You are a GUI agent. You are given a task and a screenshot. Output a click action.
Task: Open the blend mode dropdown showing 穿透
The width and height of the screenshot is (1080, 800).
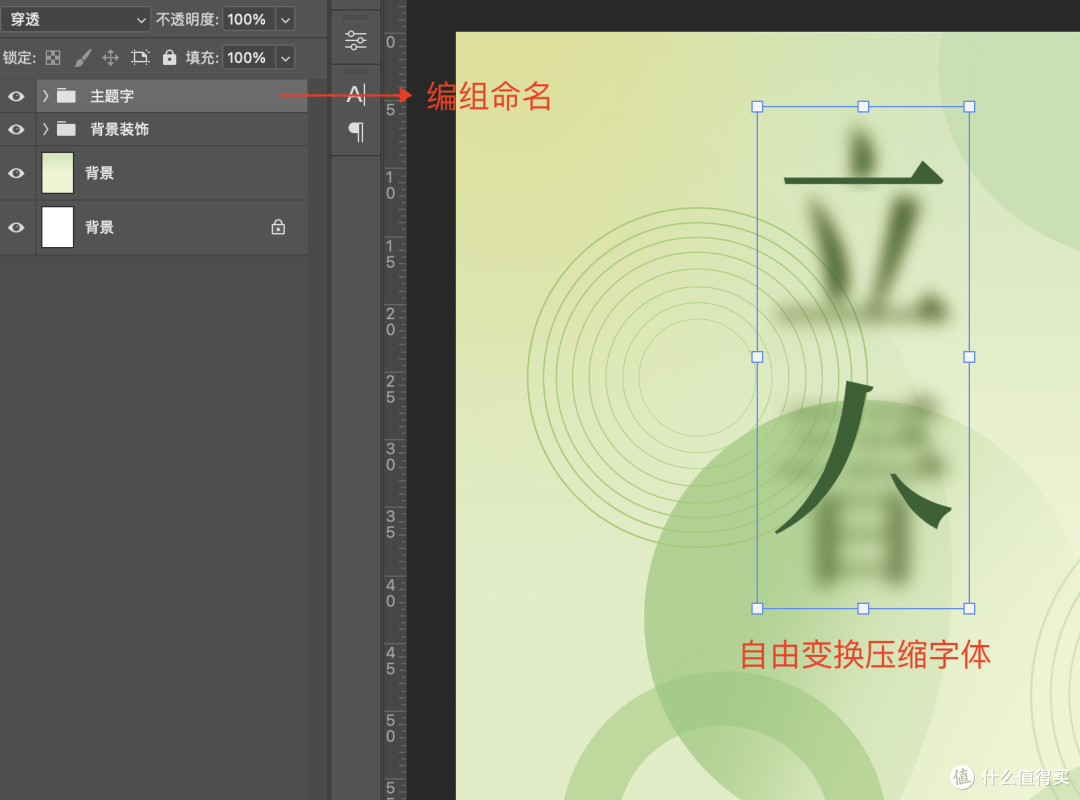coord(75,19)
